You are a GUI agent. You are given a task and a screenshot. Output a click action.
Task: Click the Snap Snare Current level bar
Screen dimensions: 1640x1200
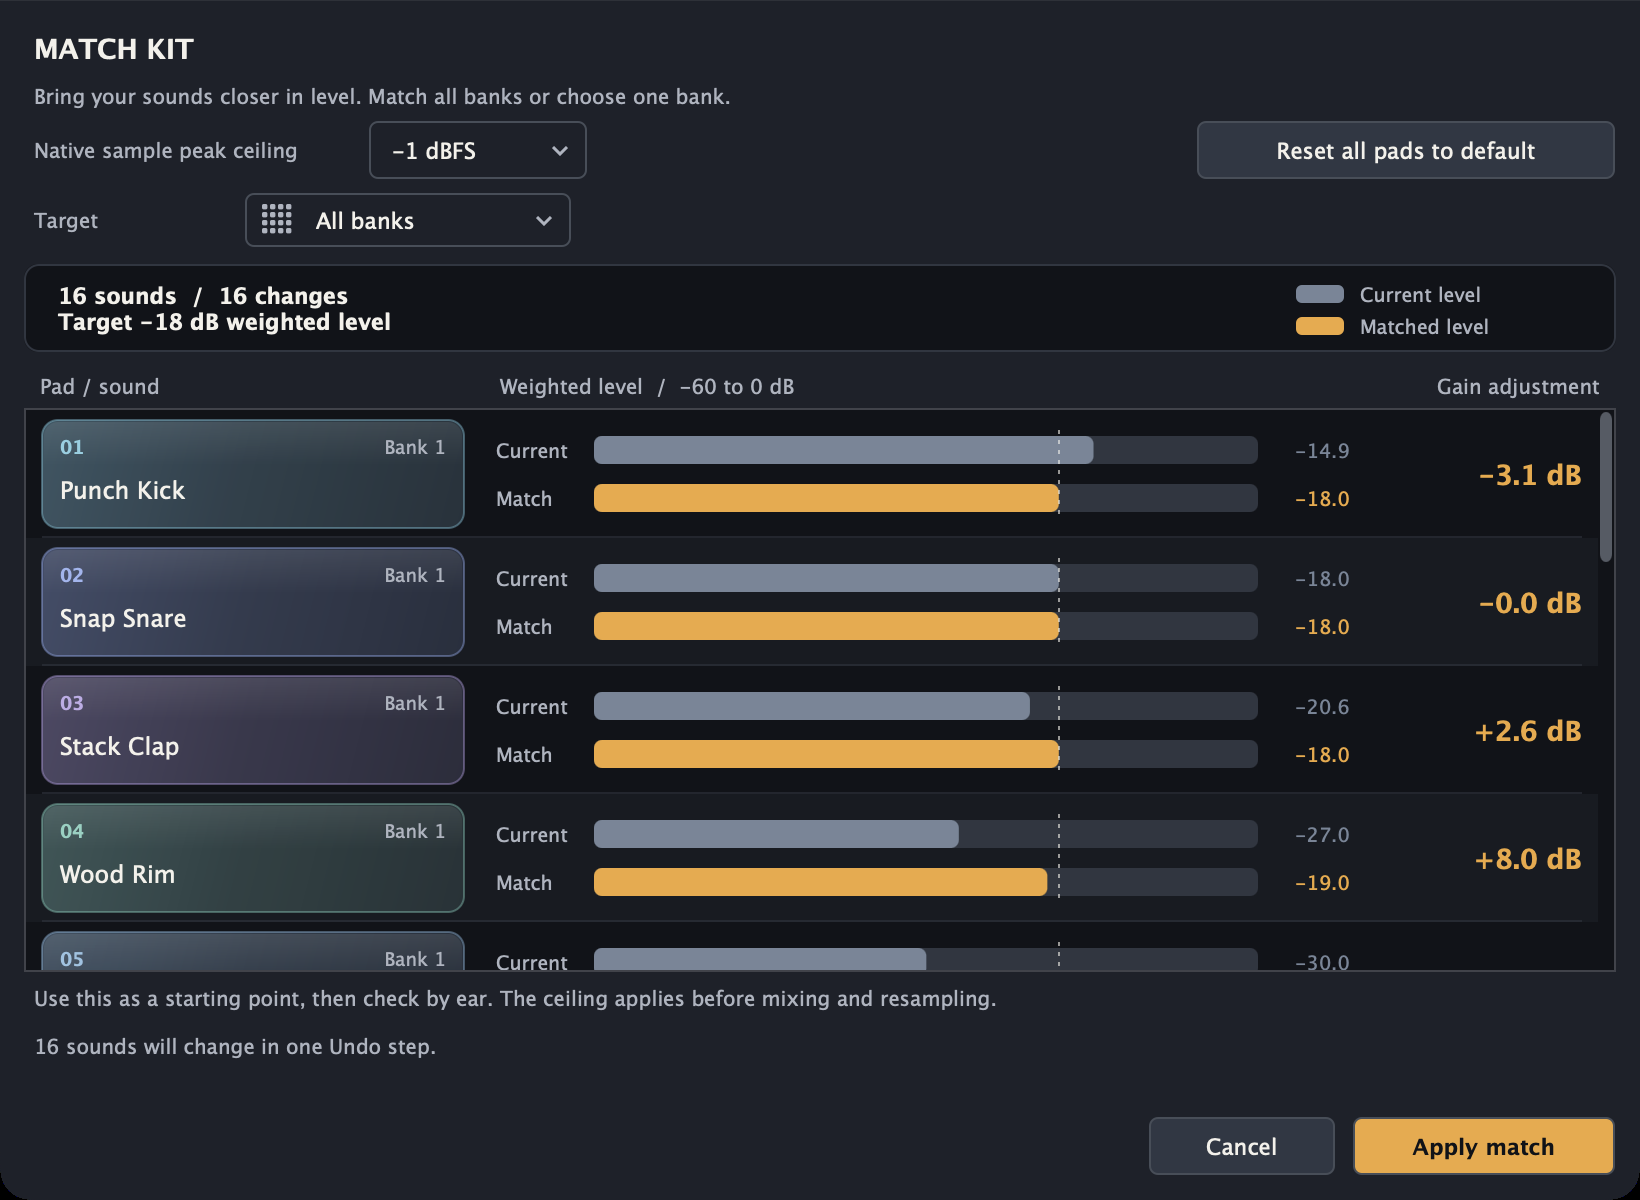tap(926, 578)
